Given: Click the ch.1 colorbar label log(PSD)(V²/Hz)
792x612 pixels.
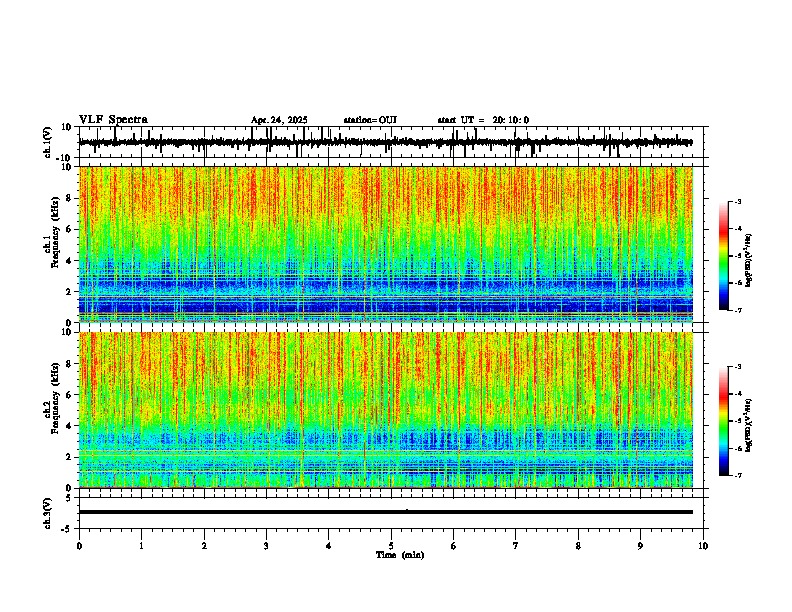Looking at the screenshot, I should pos(748,261).
